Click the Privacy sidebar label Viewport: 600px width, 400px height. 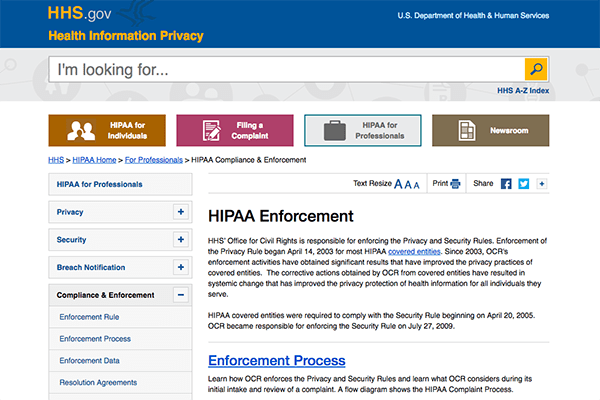click(x=70, y=212)
